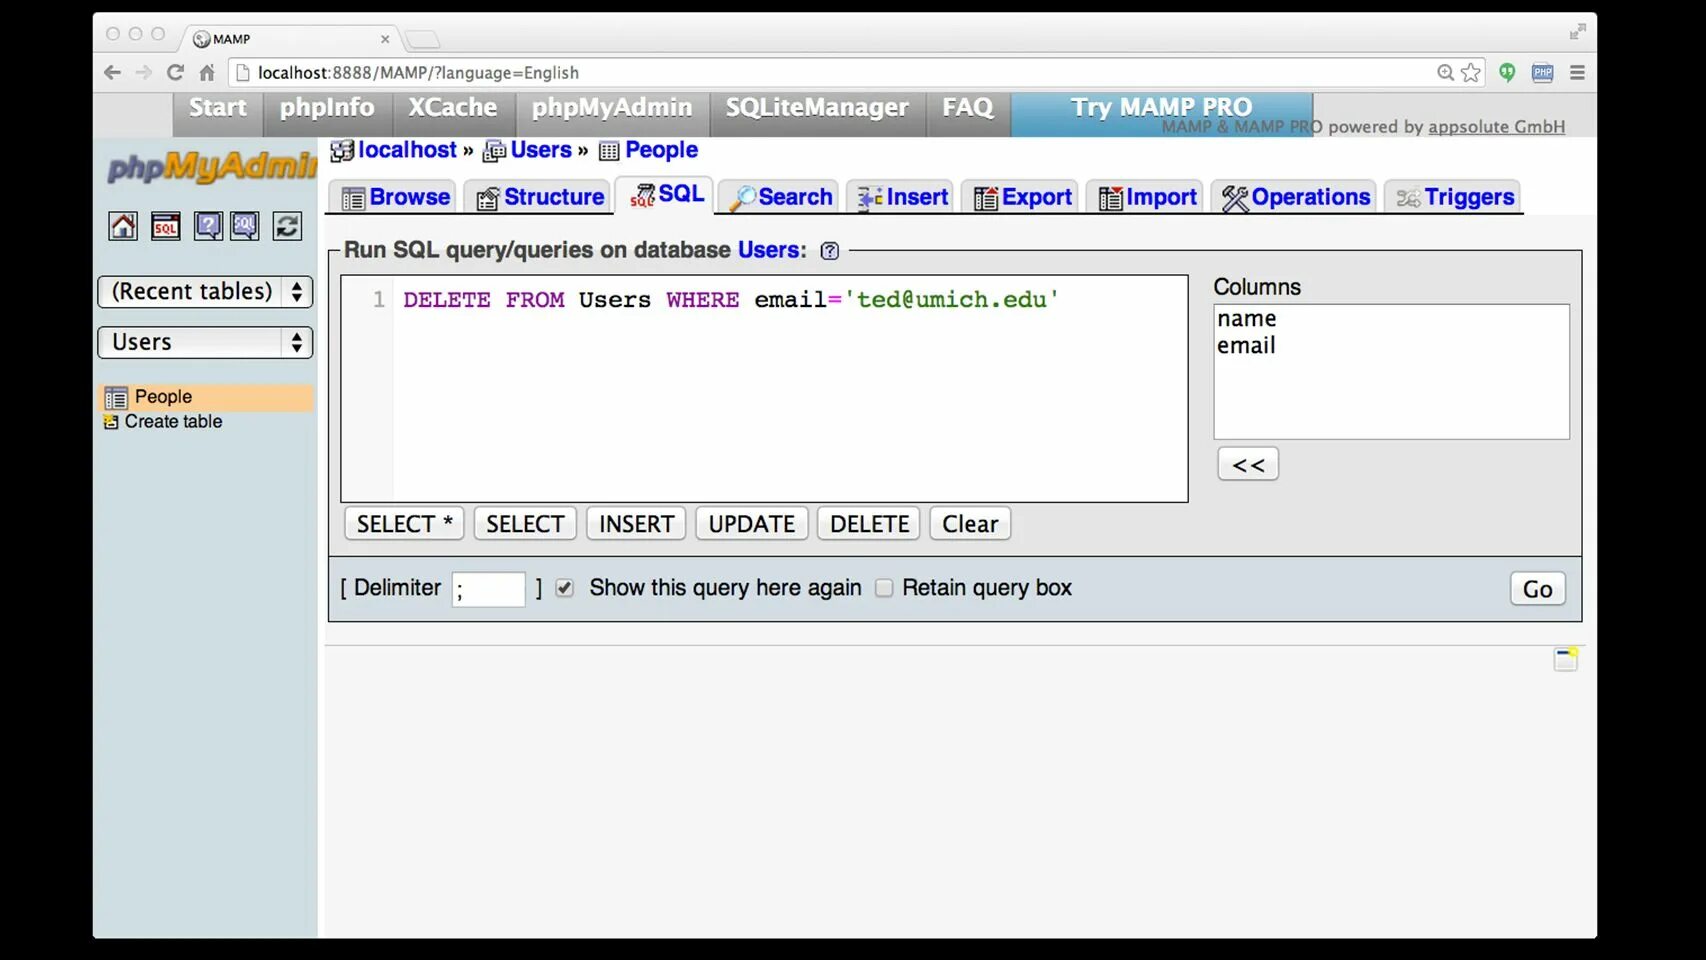Go to the Export tab
The height and width of the screenshot is (960, 1706).
[1022, 197]
